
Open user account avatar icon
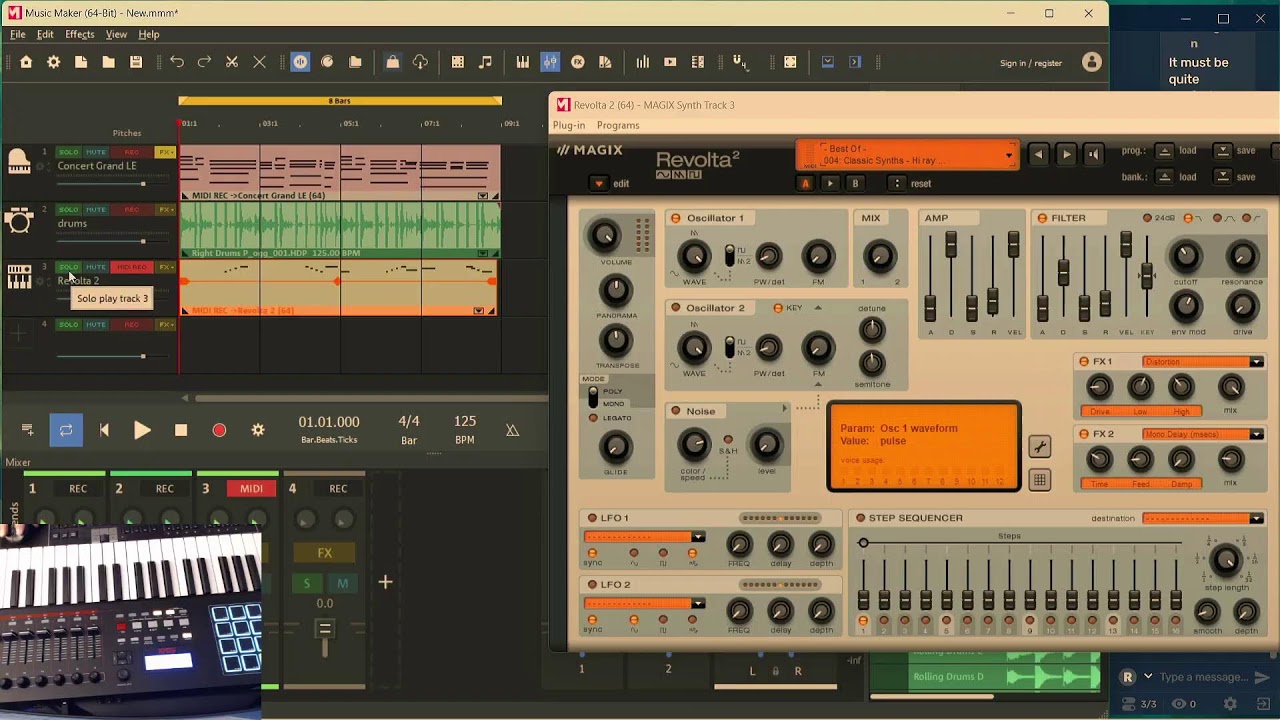(1092, 62)
